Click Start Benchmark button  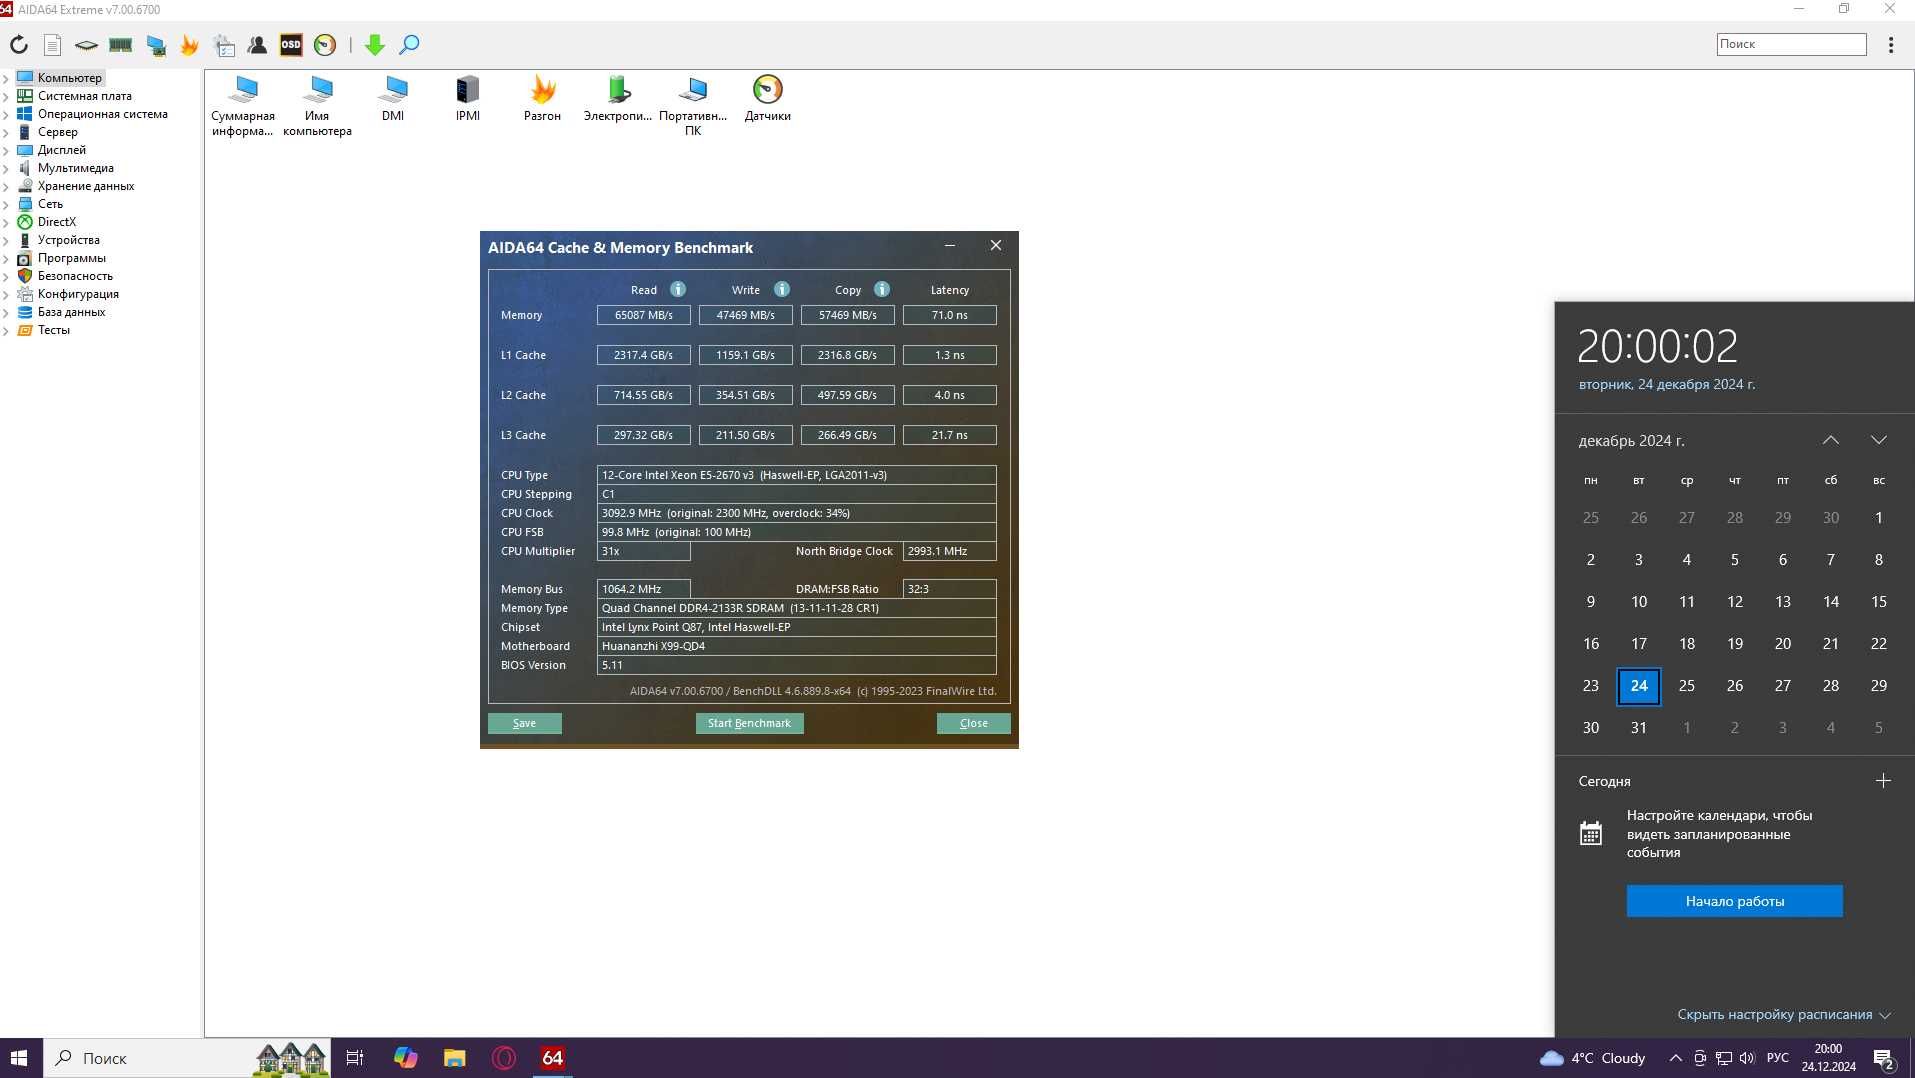click(x=750, y=723)
